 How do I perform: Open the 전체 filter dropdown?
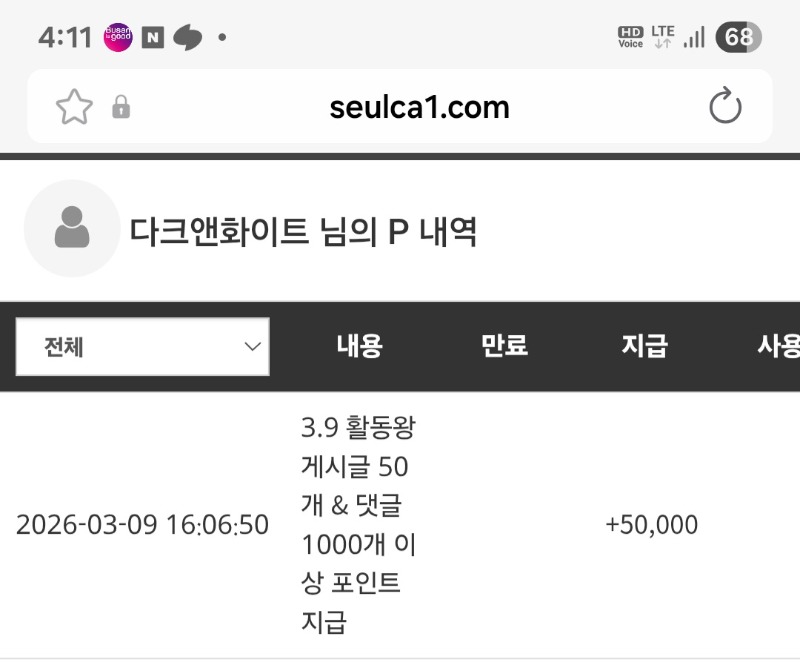143,347
